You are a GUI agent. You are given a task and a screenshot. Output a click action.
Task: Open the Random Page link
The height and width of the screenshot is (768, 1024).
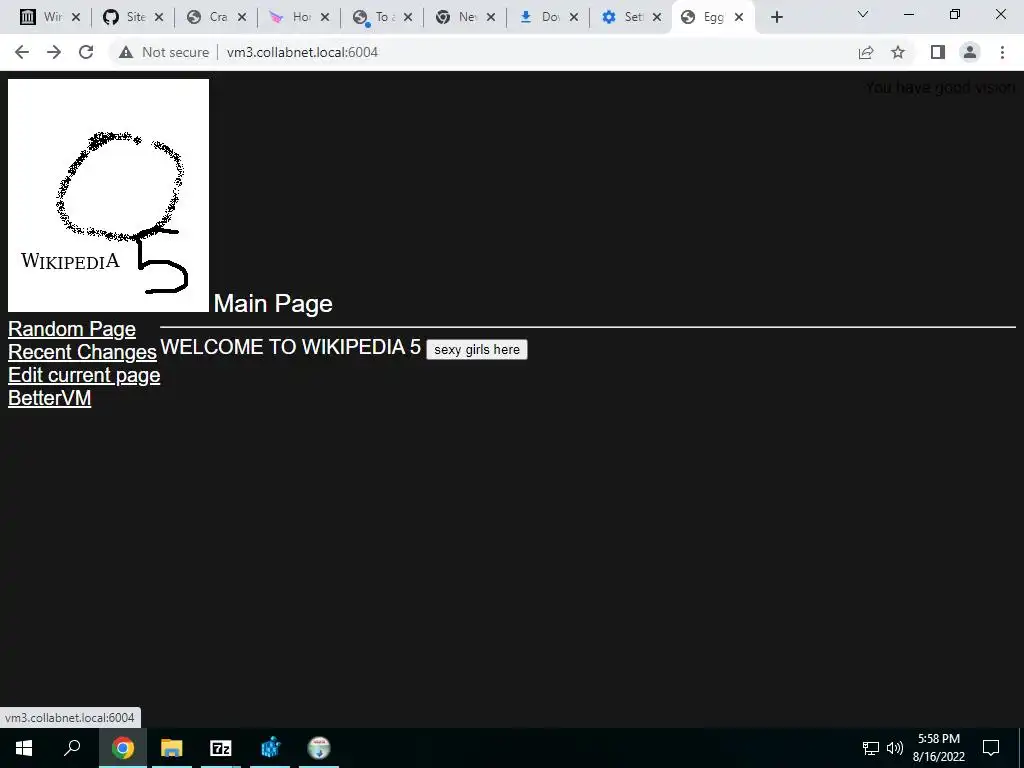72,329
